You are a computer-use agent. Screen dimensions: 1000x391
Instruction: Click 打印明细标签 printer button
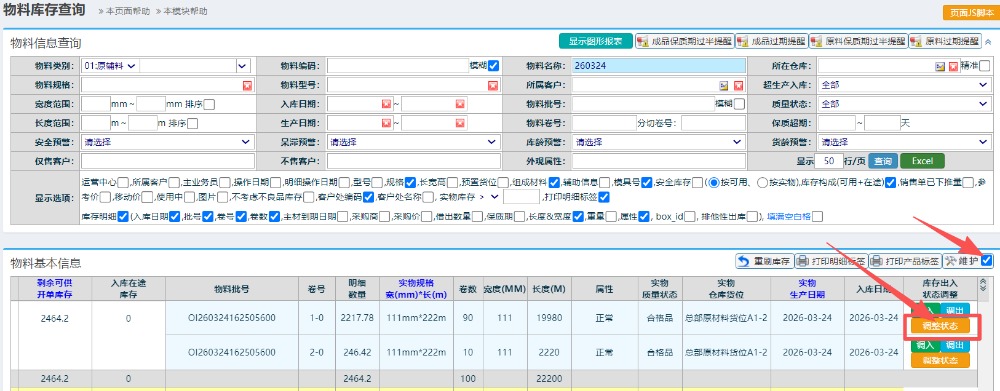pos(831,261)
